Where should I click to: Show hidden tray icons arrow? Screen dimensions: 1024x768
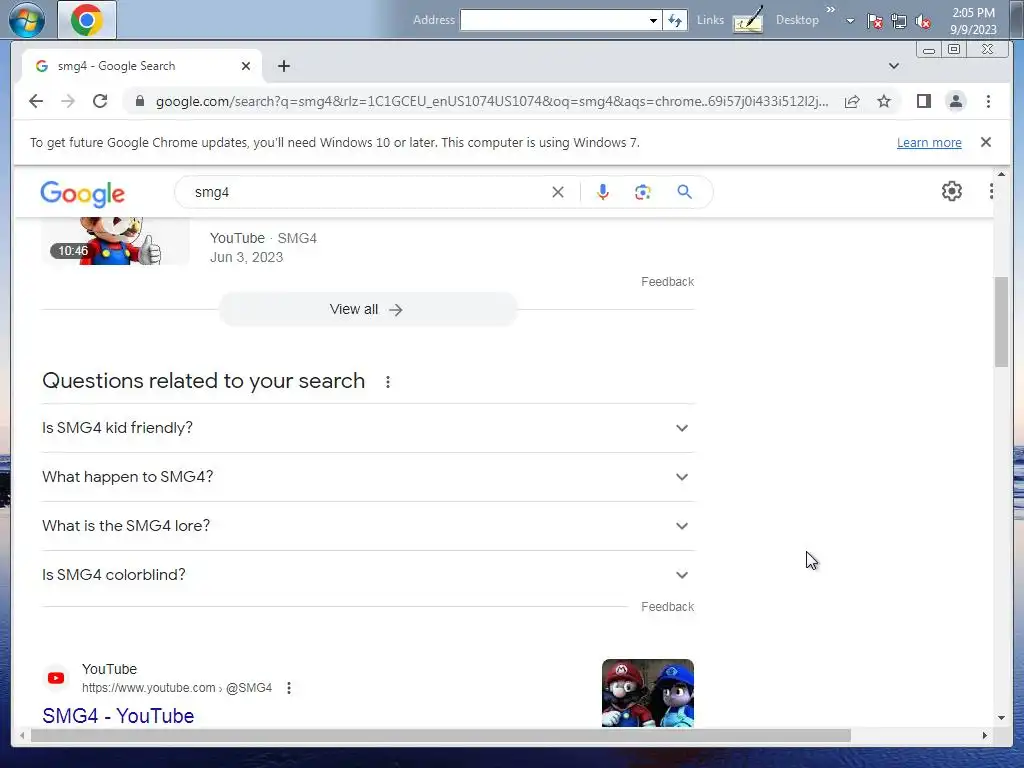click(x=850, y=21)
